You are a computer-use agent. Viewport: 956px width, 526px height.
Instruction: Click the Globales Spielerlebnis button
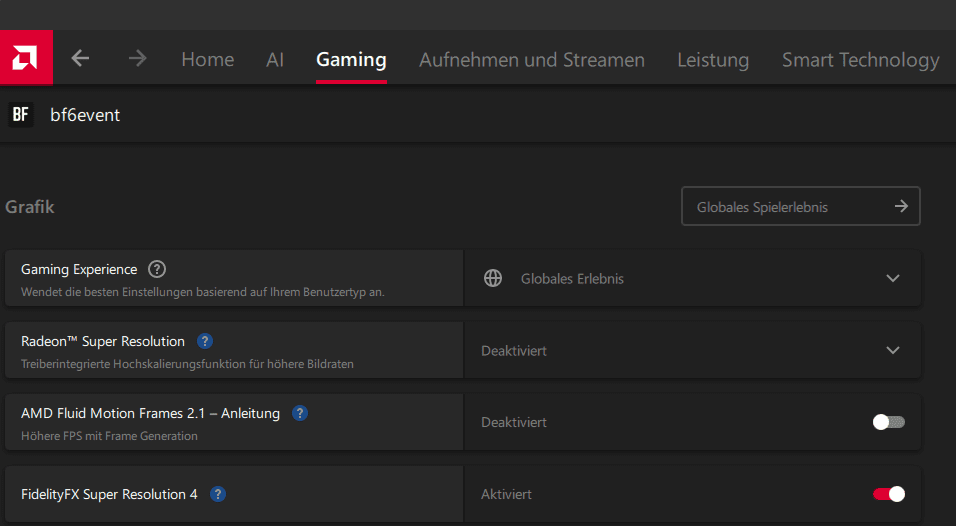pos(801,207)
